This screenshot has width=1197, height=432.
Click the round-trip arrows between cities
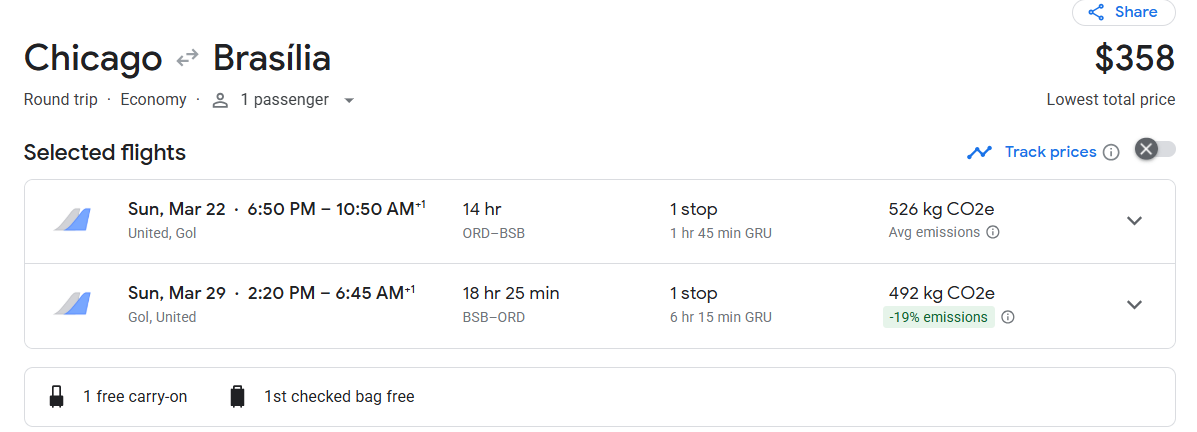[187, 59]
